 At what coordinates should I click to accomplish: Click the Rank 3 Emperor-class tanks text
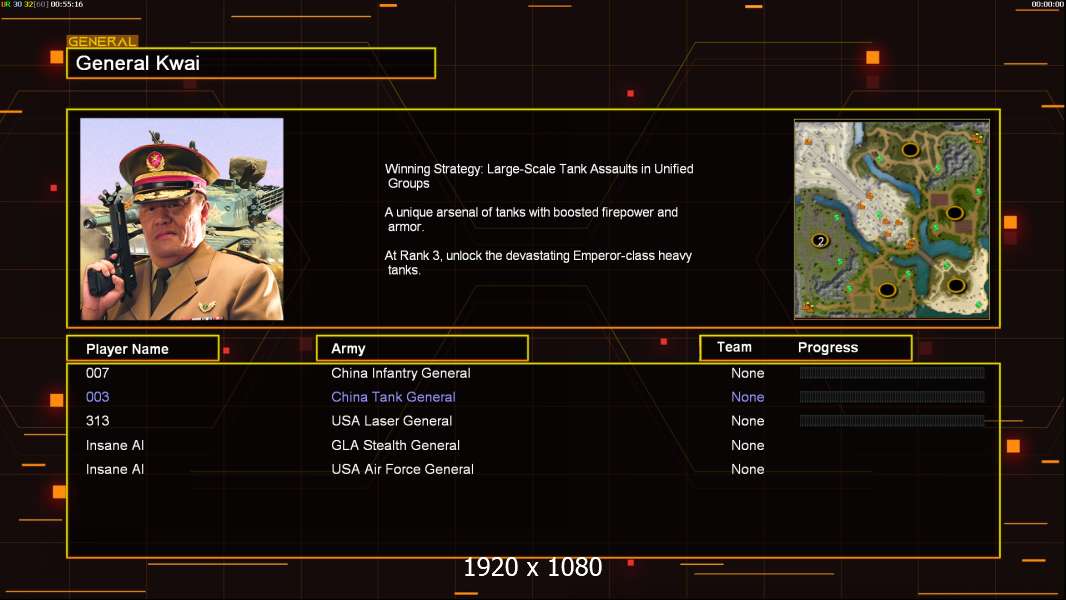(x=538, y=263)
